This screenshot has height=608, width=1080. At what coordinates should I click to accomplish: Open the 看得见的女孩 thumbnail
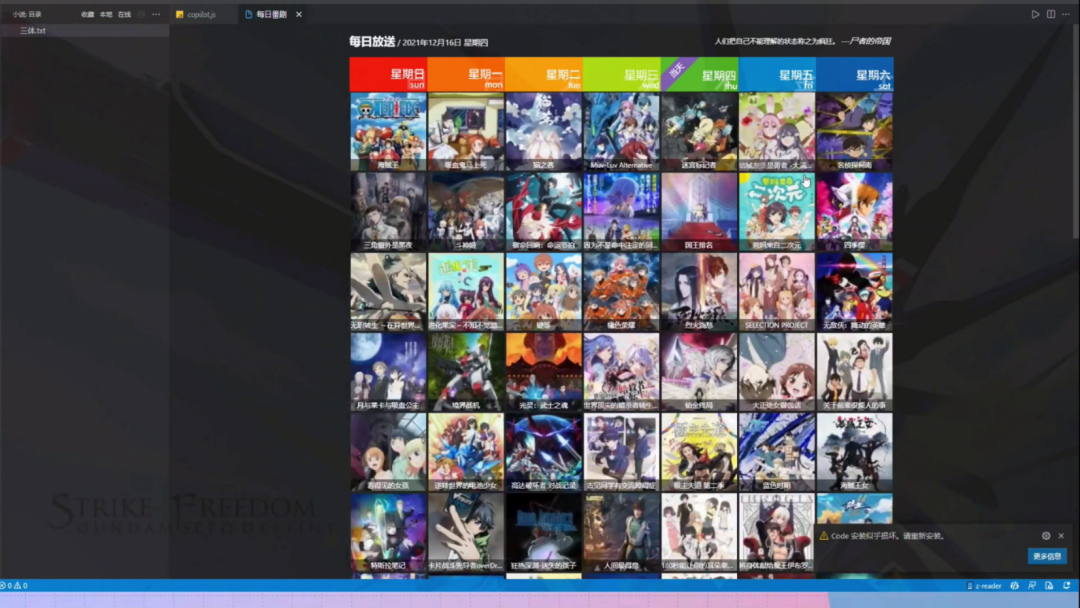tap(388, 452)
